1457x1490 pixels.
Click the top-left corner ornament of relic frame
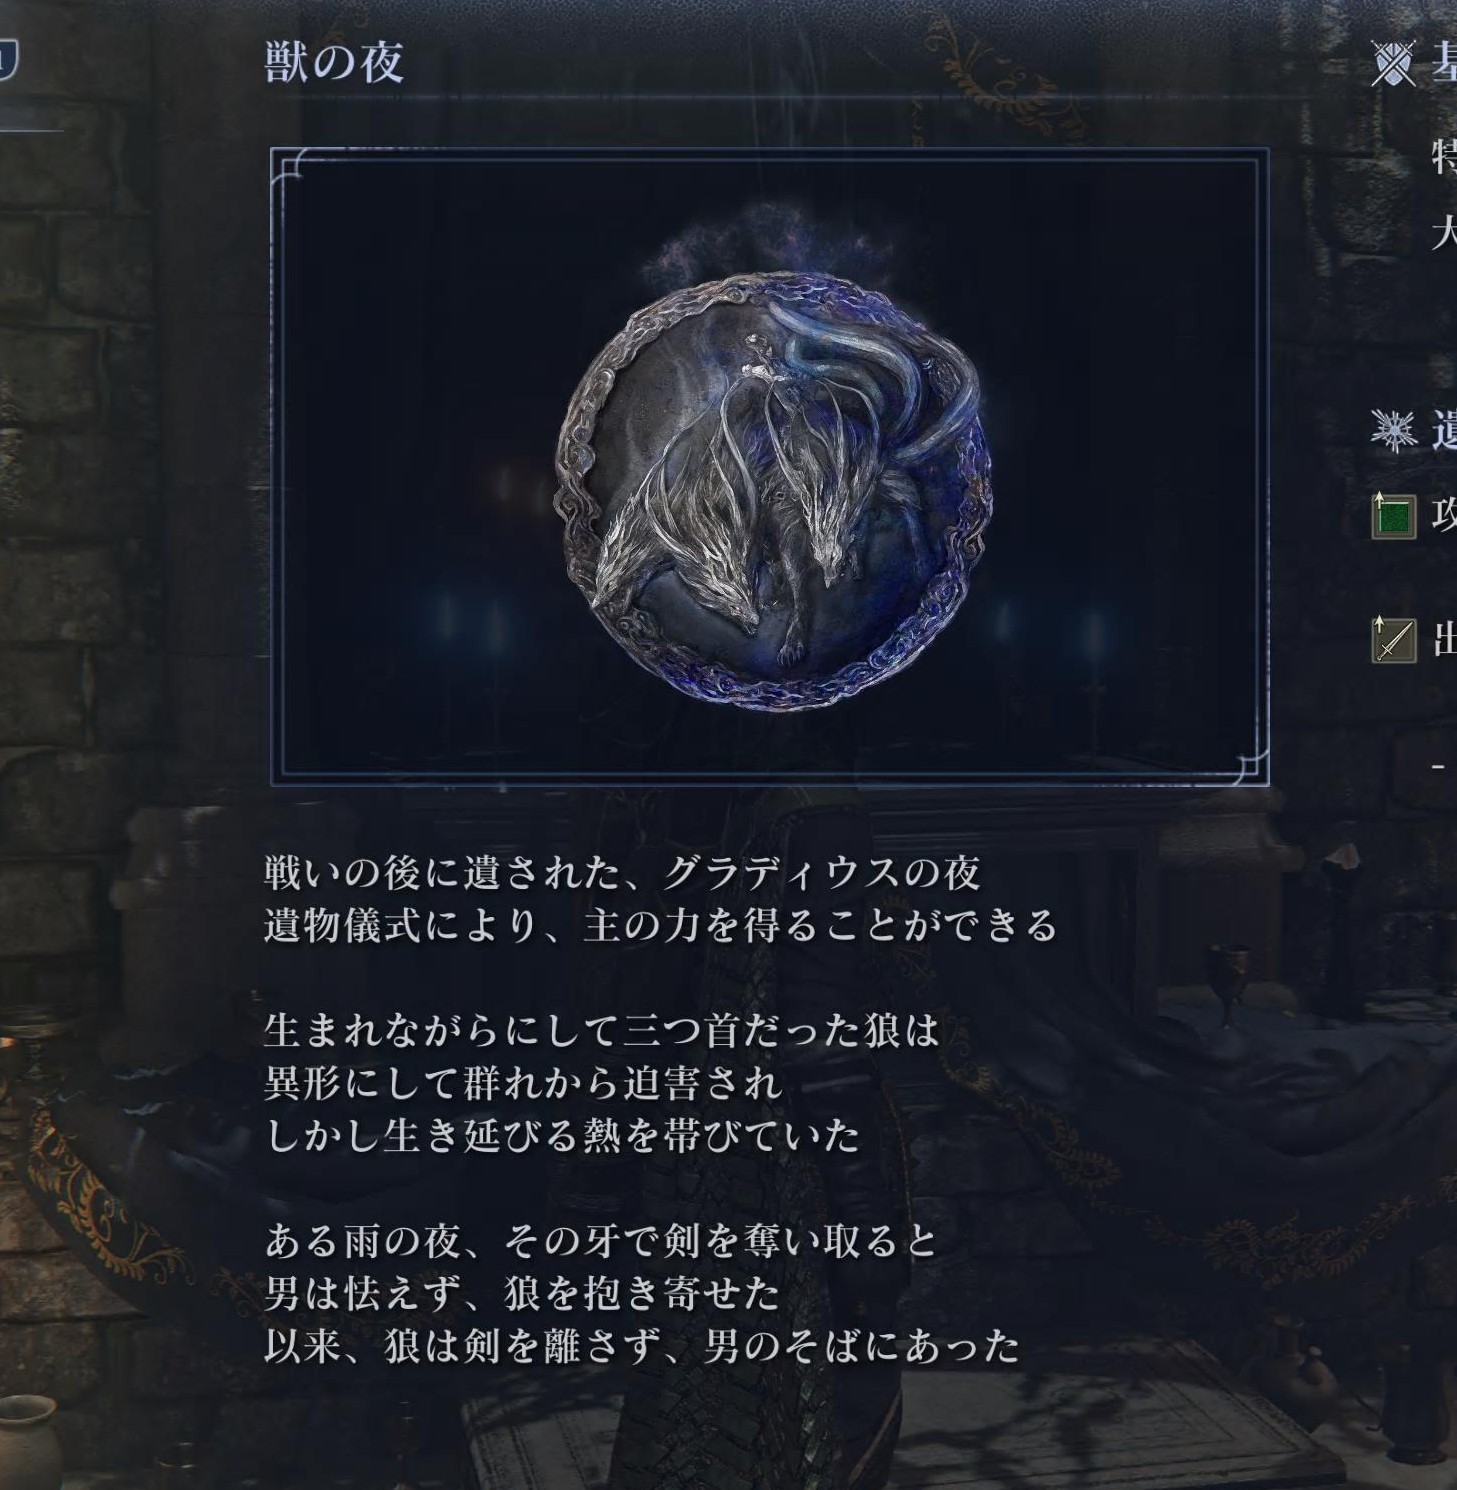coord(295,172)
